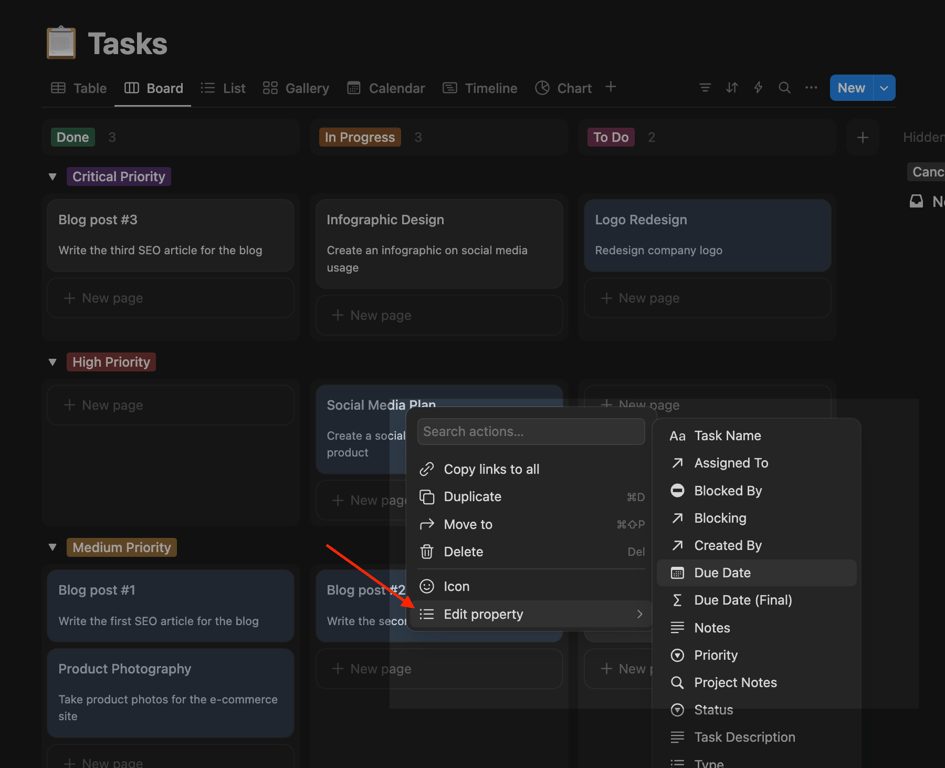945x768 pixels.
Task: Open the sort options icon
Action: (732, 88)
